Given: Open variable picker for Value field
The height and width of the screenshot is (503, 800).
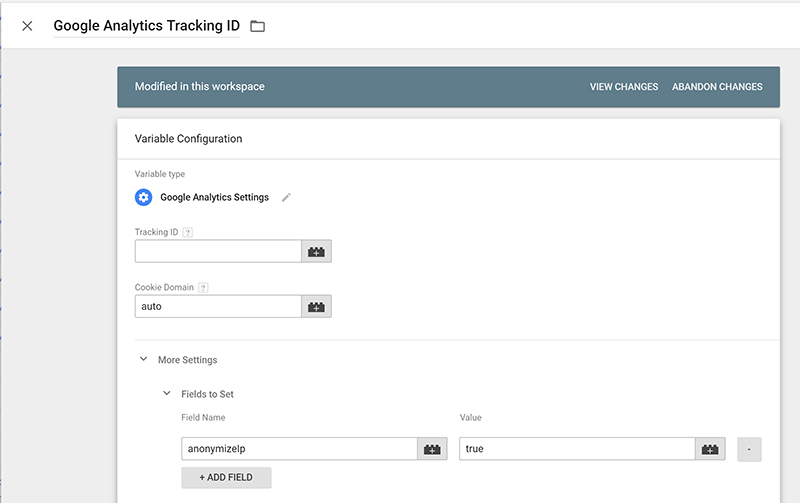Looking at the screenshot, I should tap(710, 449).
